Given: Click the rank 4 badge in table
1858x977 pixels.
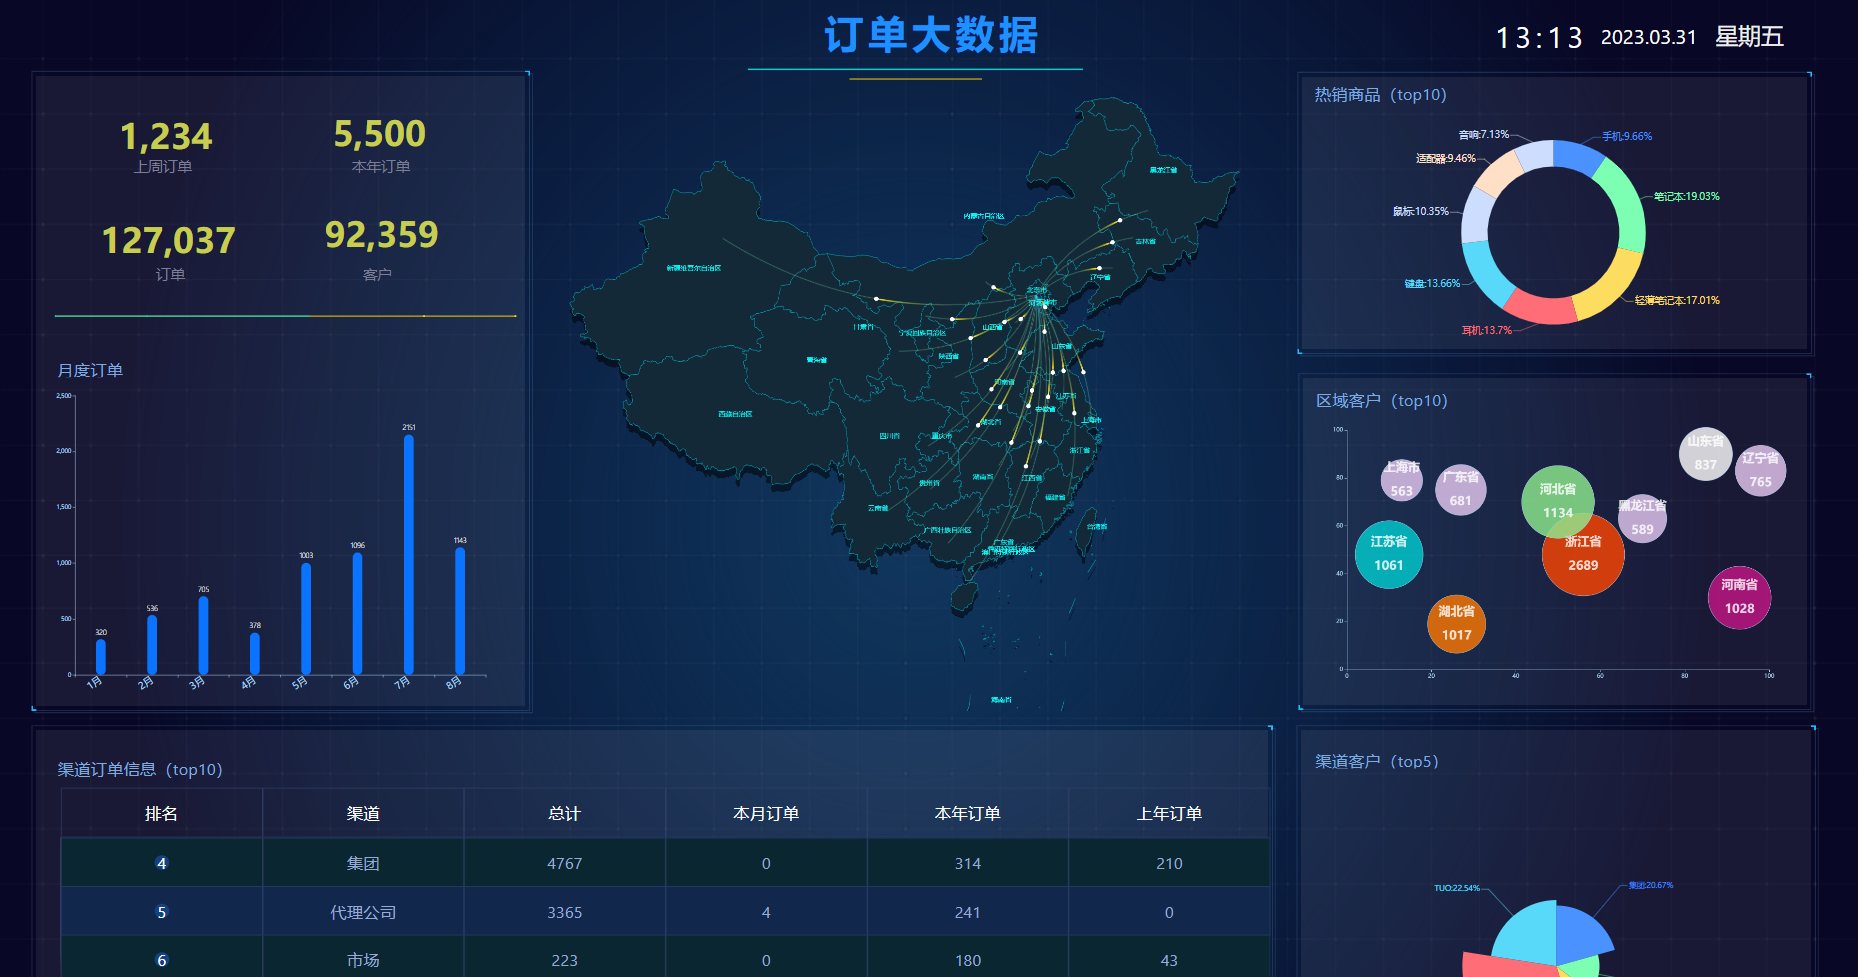Looking at the screenshot, I should pyautogui.click(x=162, y=863).
